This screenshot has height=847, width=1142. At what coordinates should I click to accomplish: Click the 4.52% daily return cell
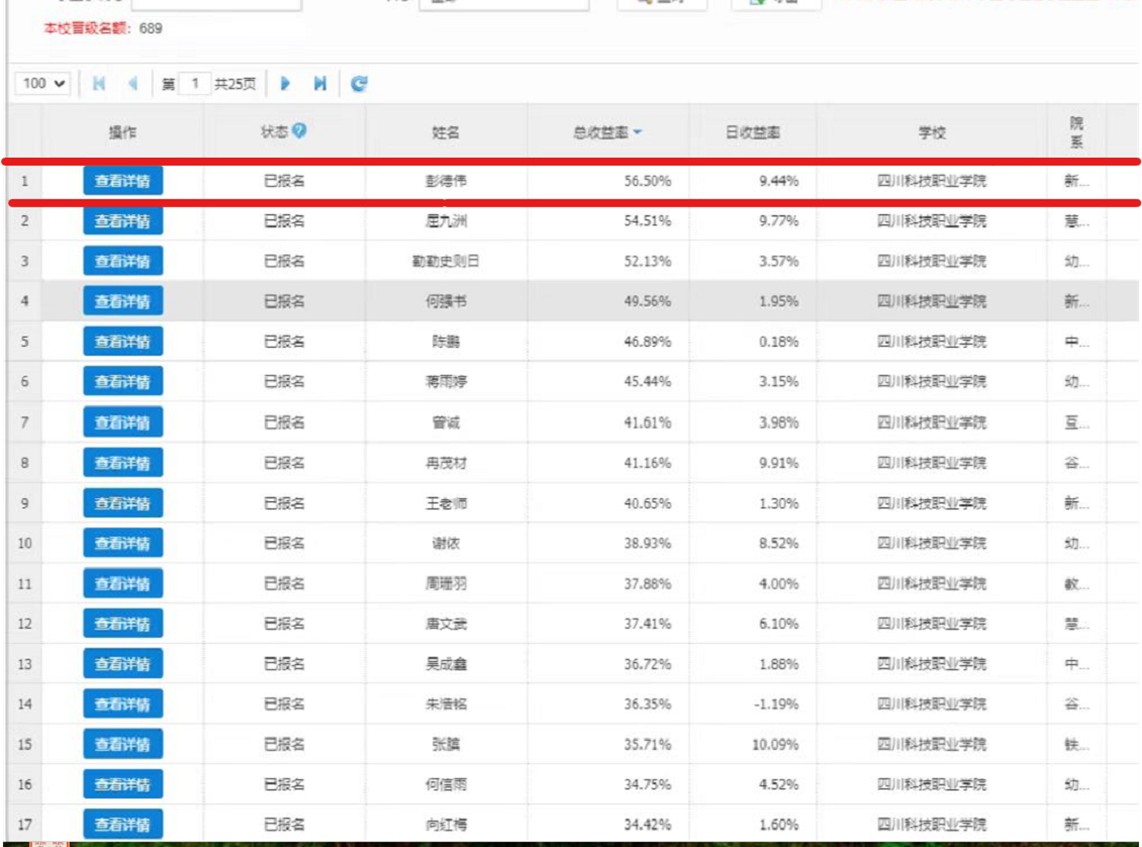[779, 784]
